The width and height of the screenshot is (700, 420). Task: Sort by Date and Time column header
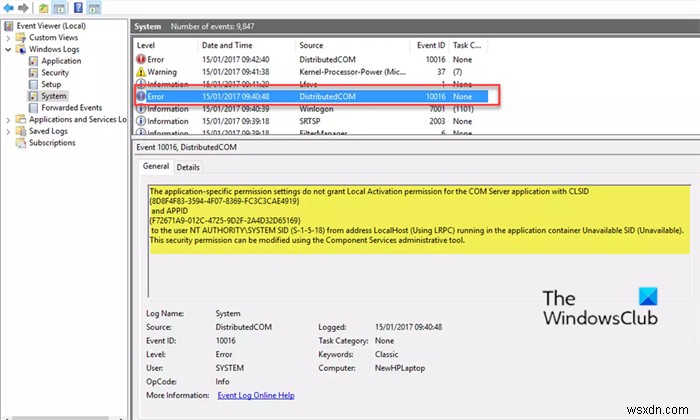pyautogui.click(x=246, y=45)
